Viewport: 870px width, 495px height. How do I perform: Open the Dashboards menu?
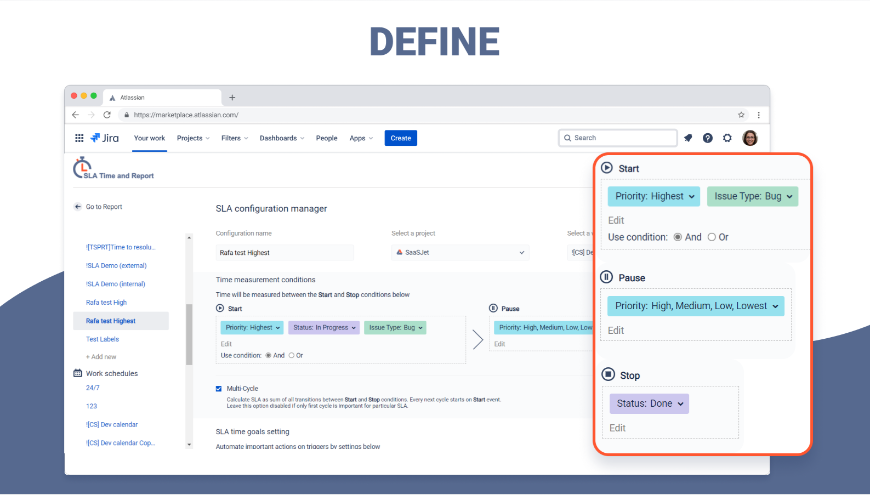pyautogui.click(x=282, y=138)
